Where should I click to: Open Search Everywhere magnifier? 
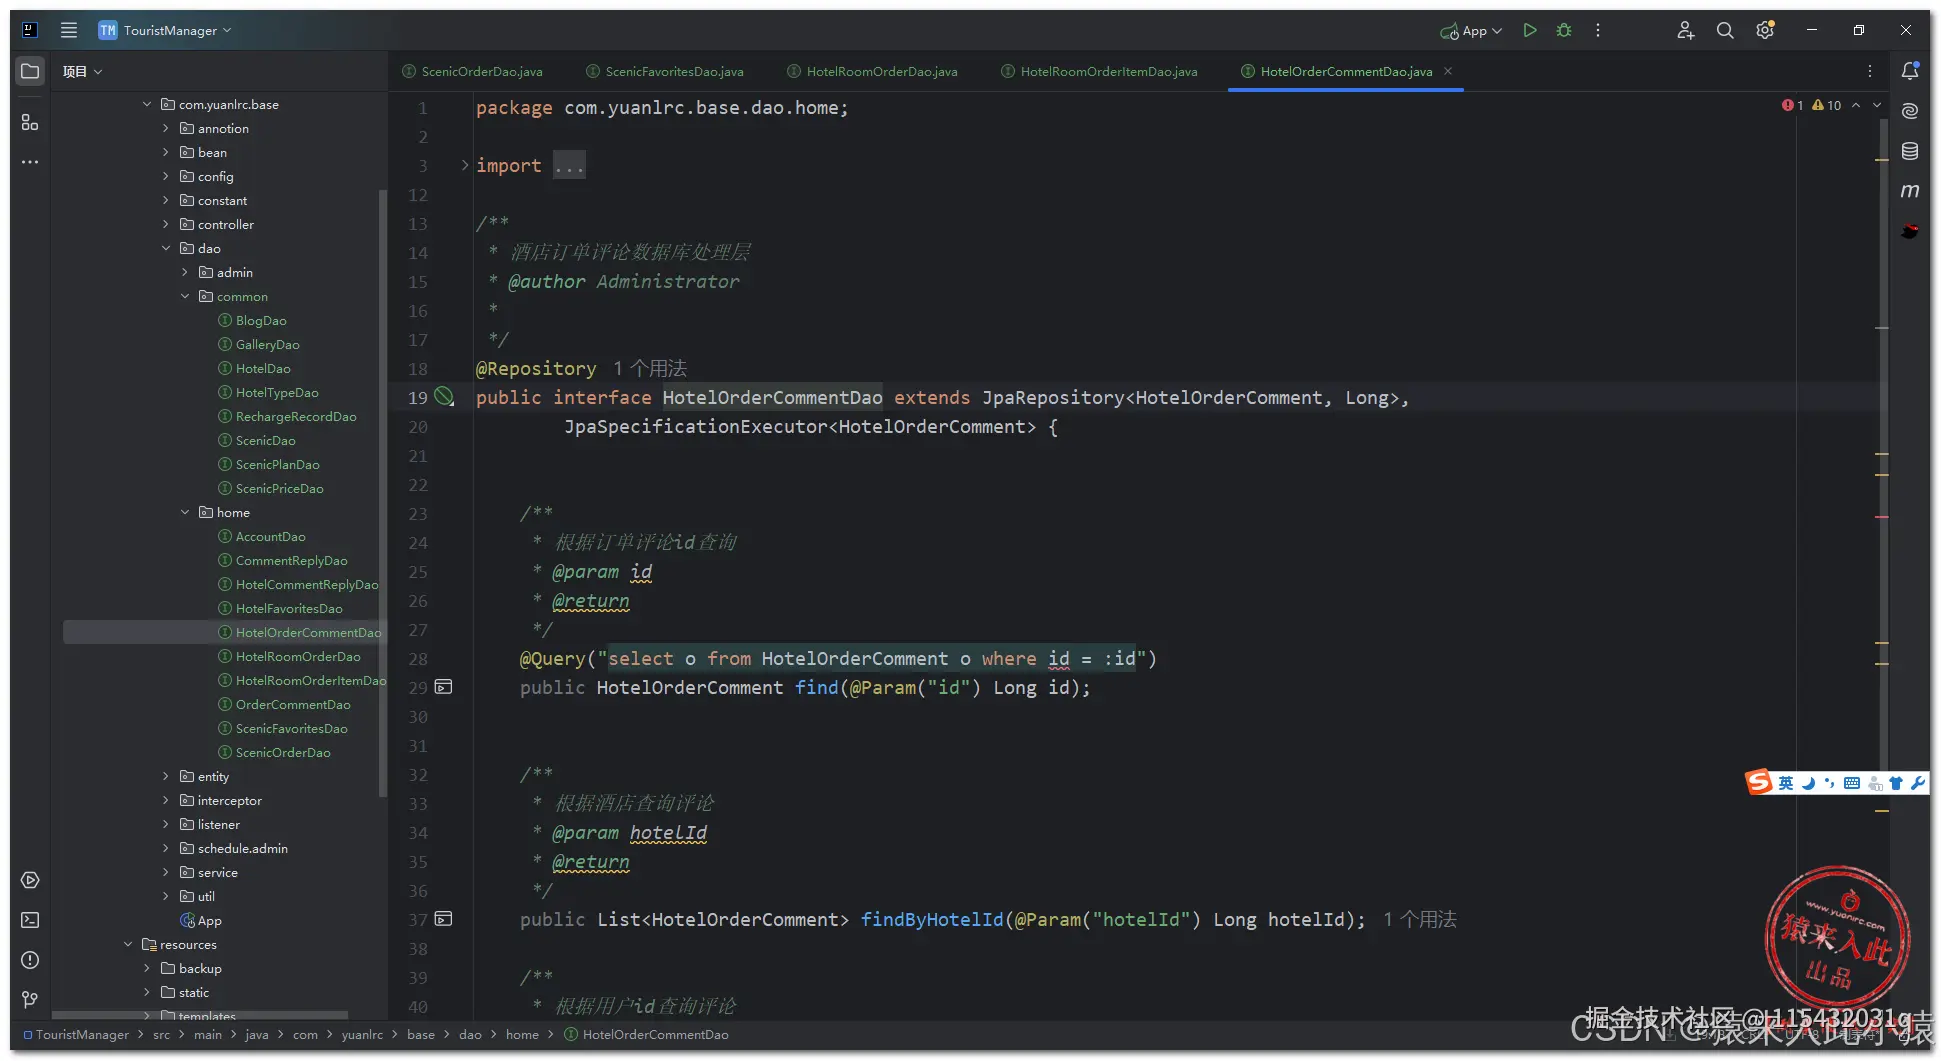pos(1725,30)
